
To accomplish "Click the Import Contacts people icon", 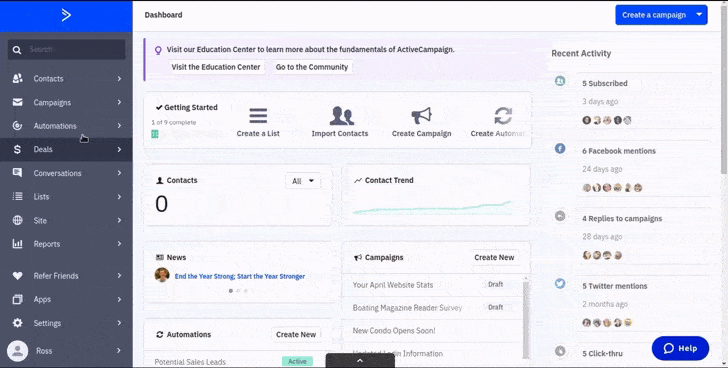I will pyautogui.click(x=342, y=116).
